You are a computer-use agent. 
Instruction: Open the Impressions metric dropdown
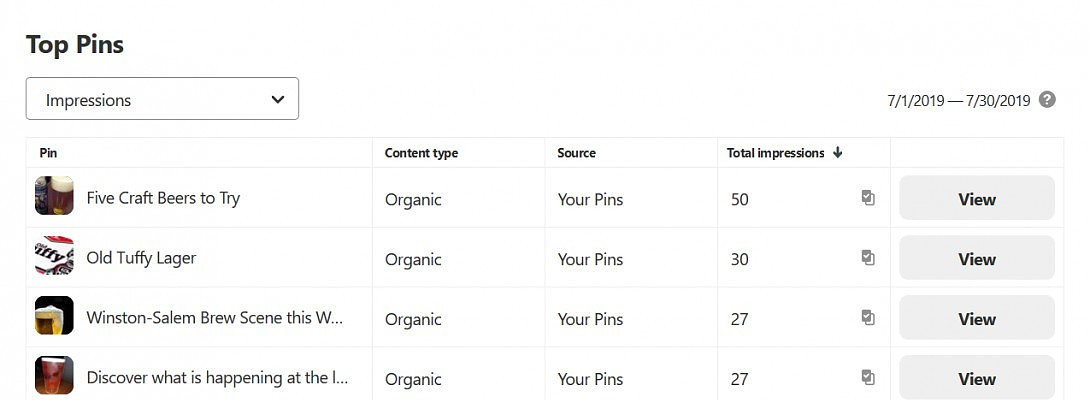[162, 99]
